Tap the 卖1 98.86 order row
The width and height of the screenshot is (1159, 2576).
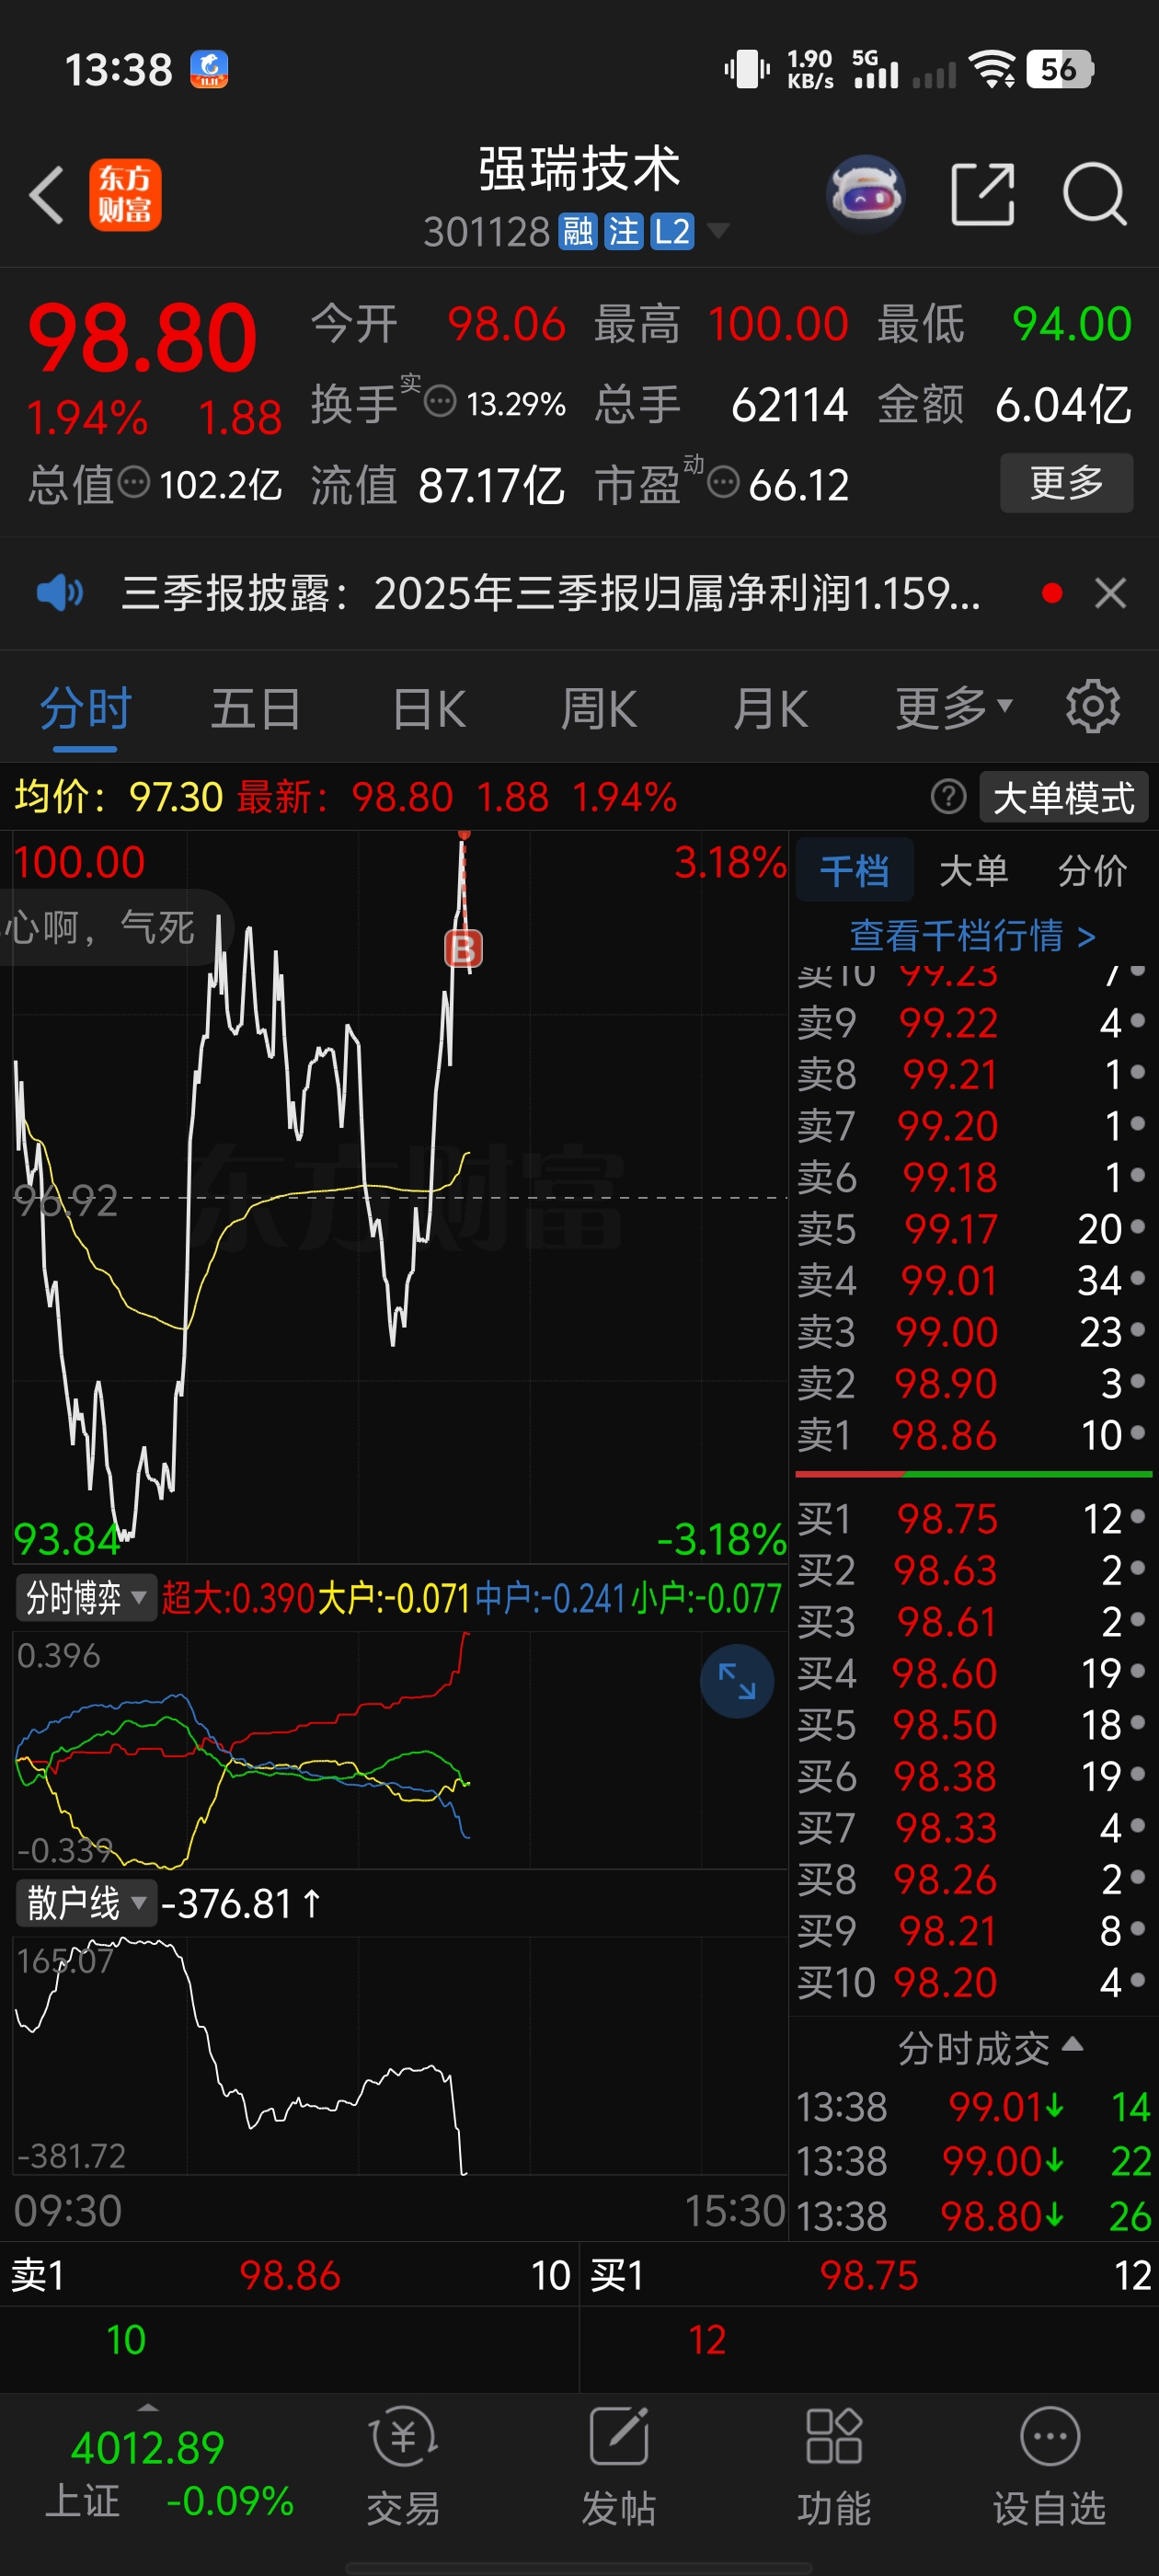click(x=972, y=1435)
